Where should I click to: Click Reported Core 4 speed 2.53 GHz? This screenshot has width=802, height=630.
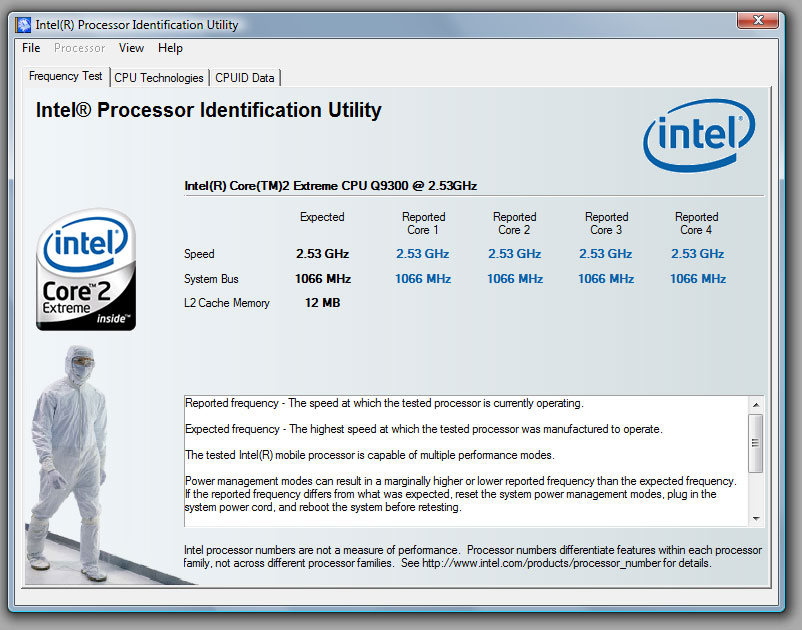click(698, 254)
